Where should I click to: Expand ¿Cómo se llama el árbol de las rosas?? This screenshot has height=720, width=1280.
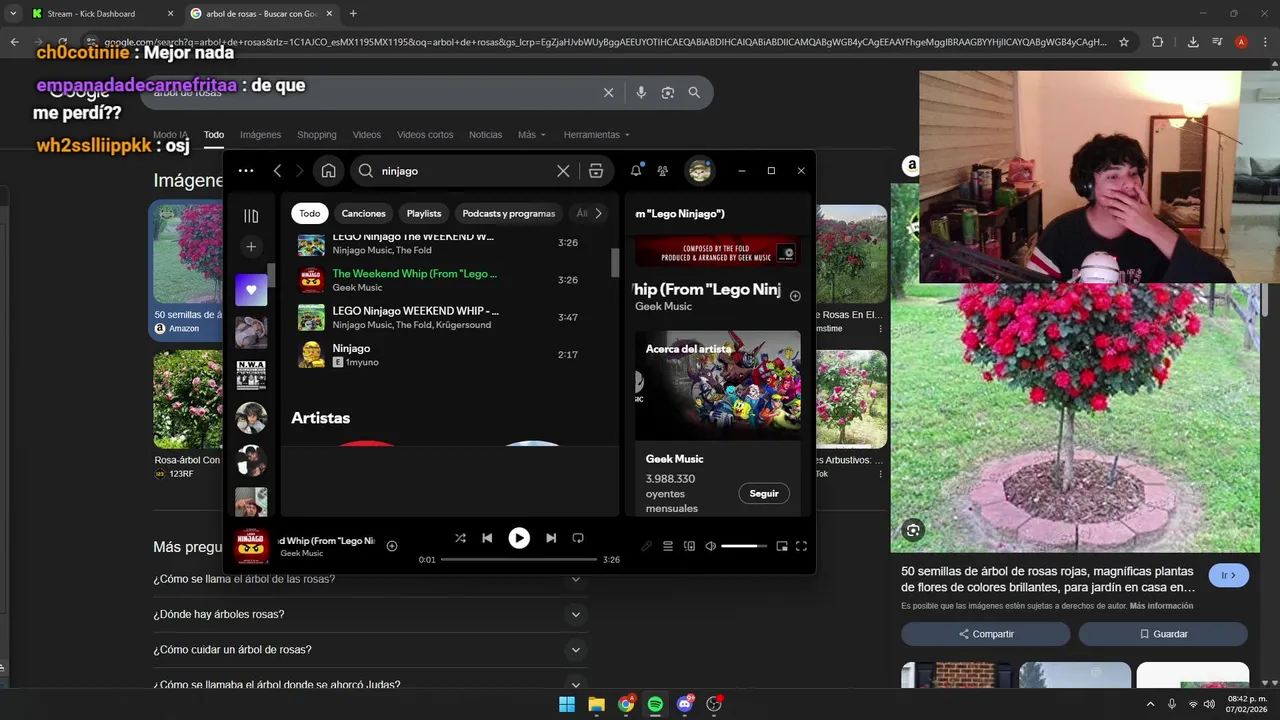pos(368,579)
